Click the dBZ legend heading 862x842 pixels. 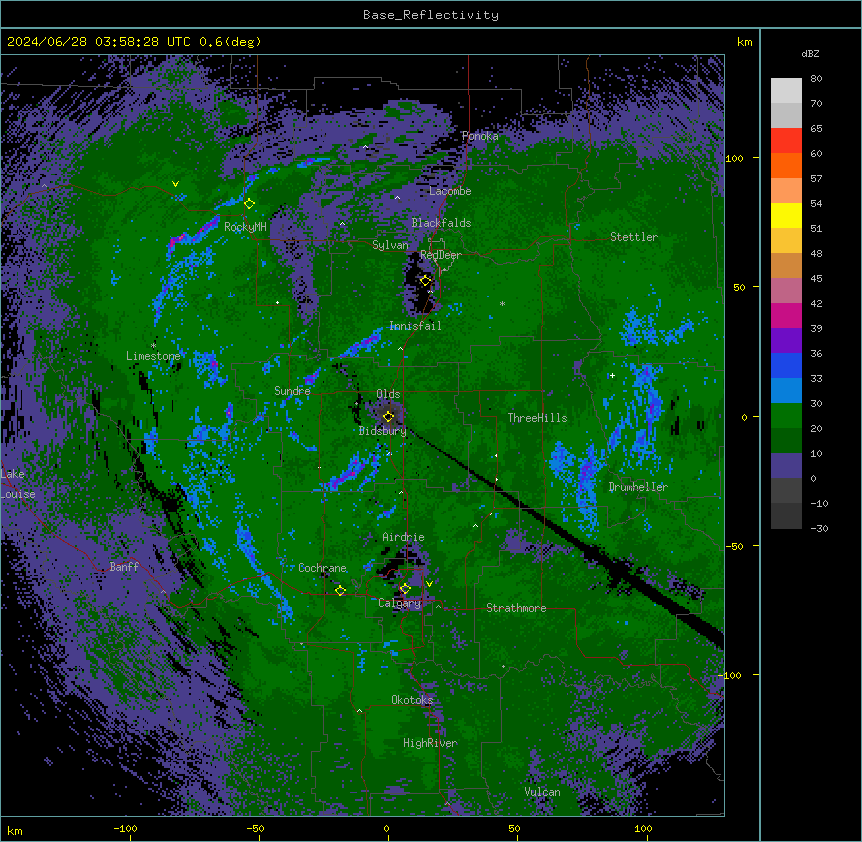tap(810, 53)
